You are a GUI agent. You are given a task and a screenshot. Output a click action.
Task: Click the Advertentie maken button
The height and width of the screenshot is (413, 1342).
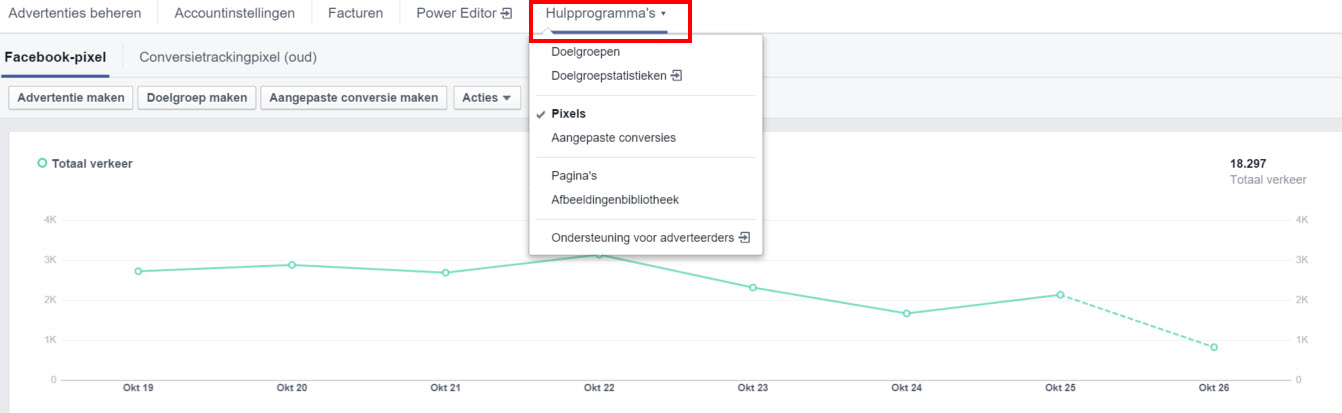coord(71,98)
